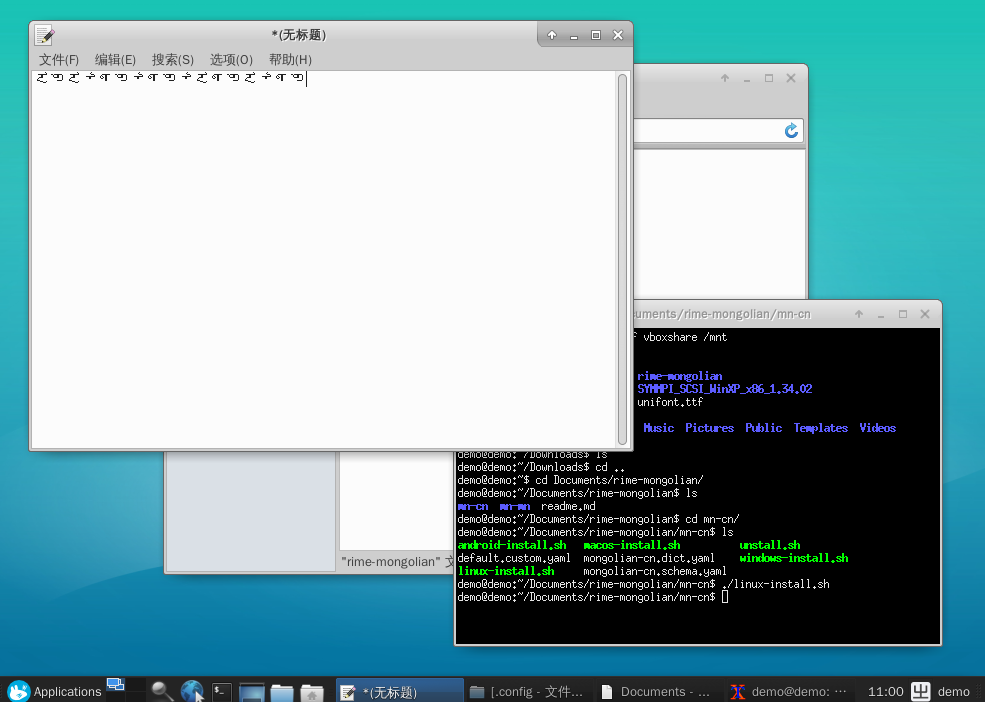985x702 pixels.
Task: Click macos-install.sh in the terminal listing
Action: coord(632,545)
